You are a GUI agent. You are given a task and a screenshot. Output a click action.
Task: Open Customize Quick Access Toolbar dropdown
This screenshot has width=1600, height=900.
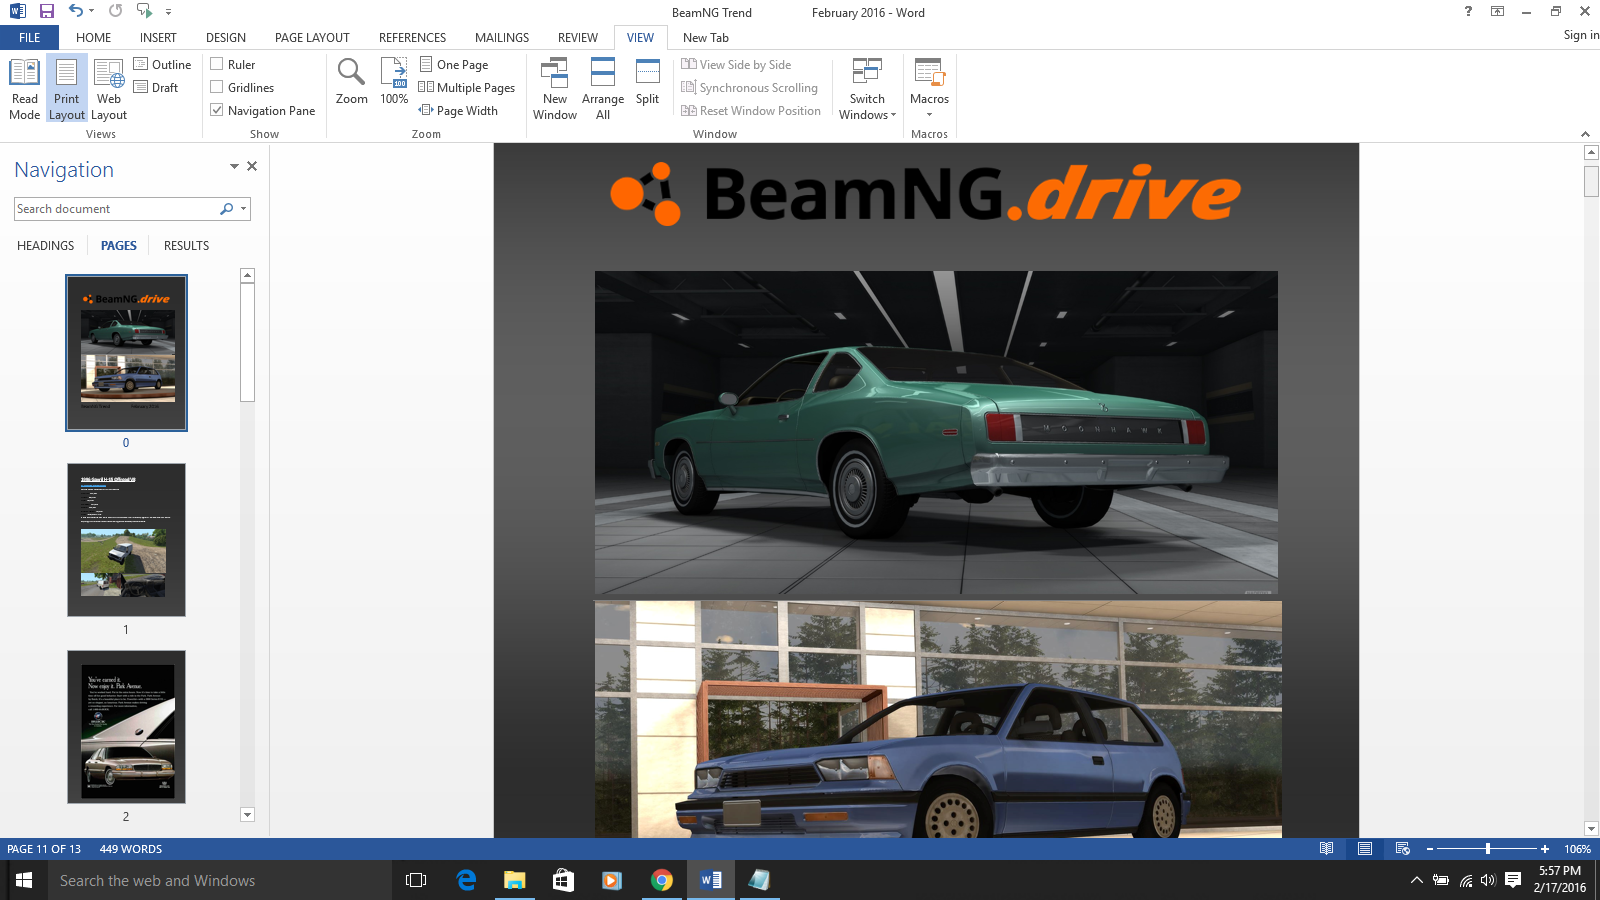pyautogui.click(x=168, y=12)
